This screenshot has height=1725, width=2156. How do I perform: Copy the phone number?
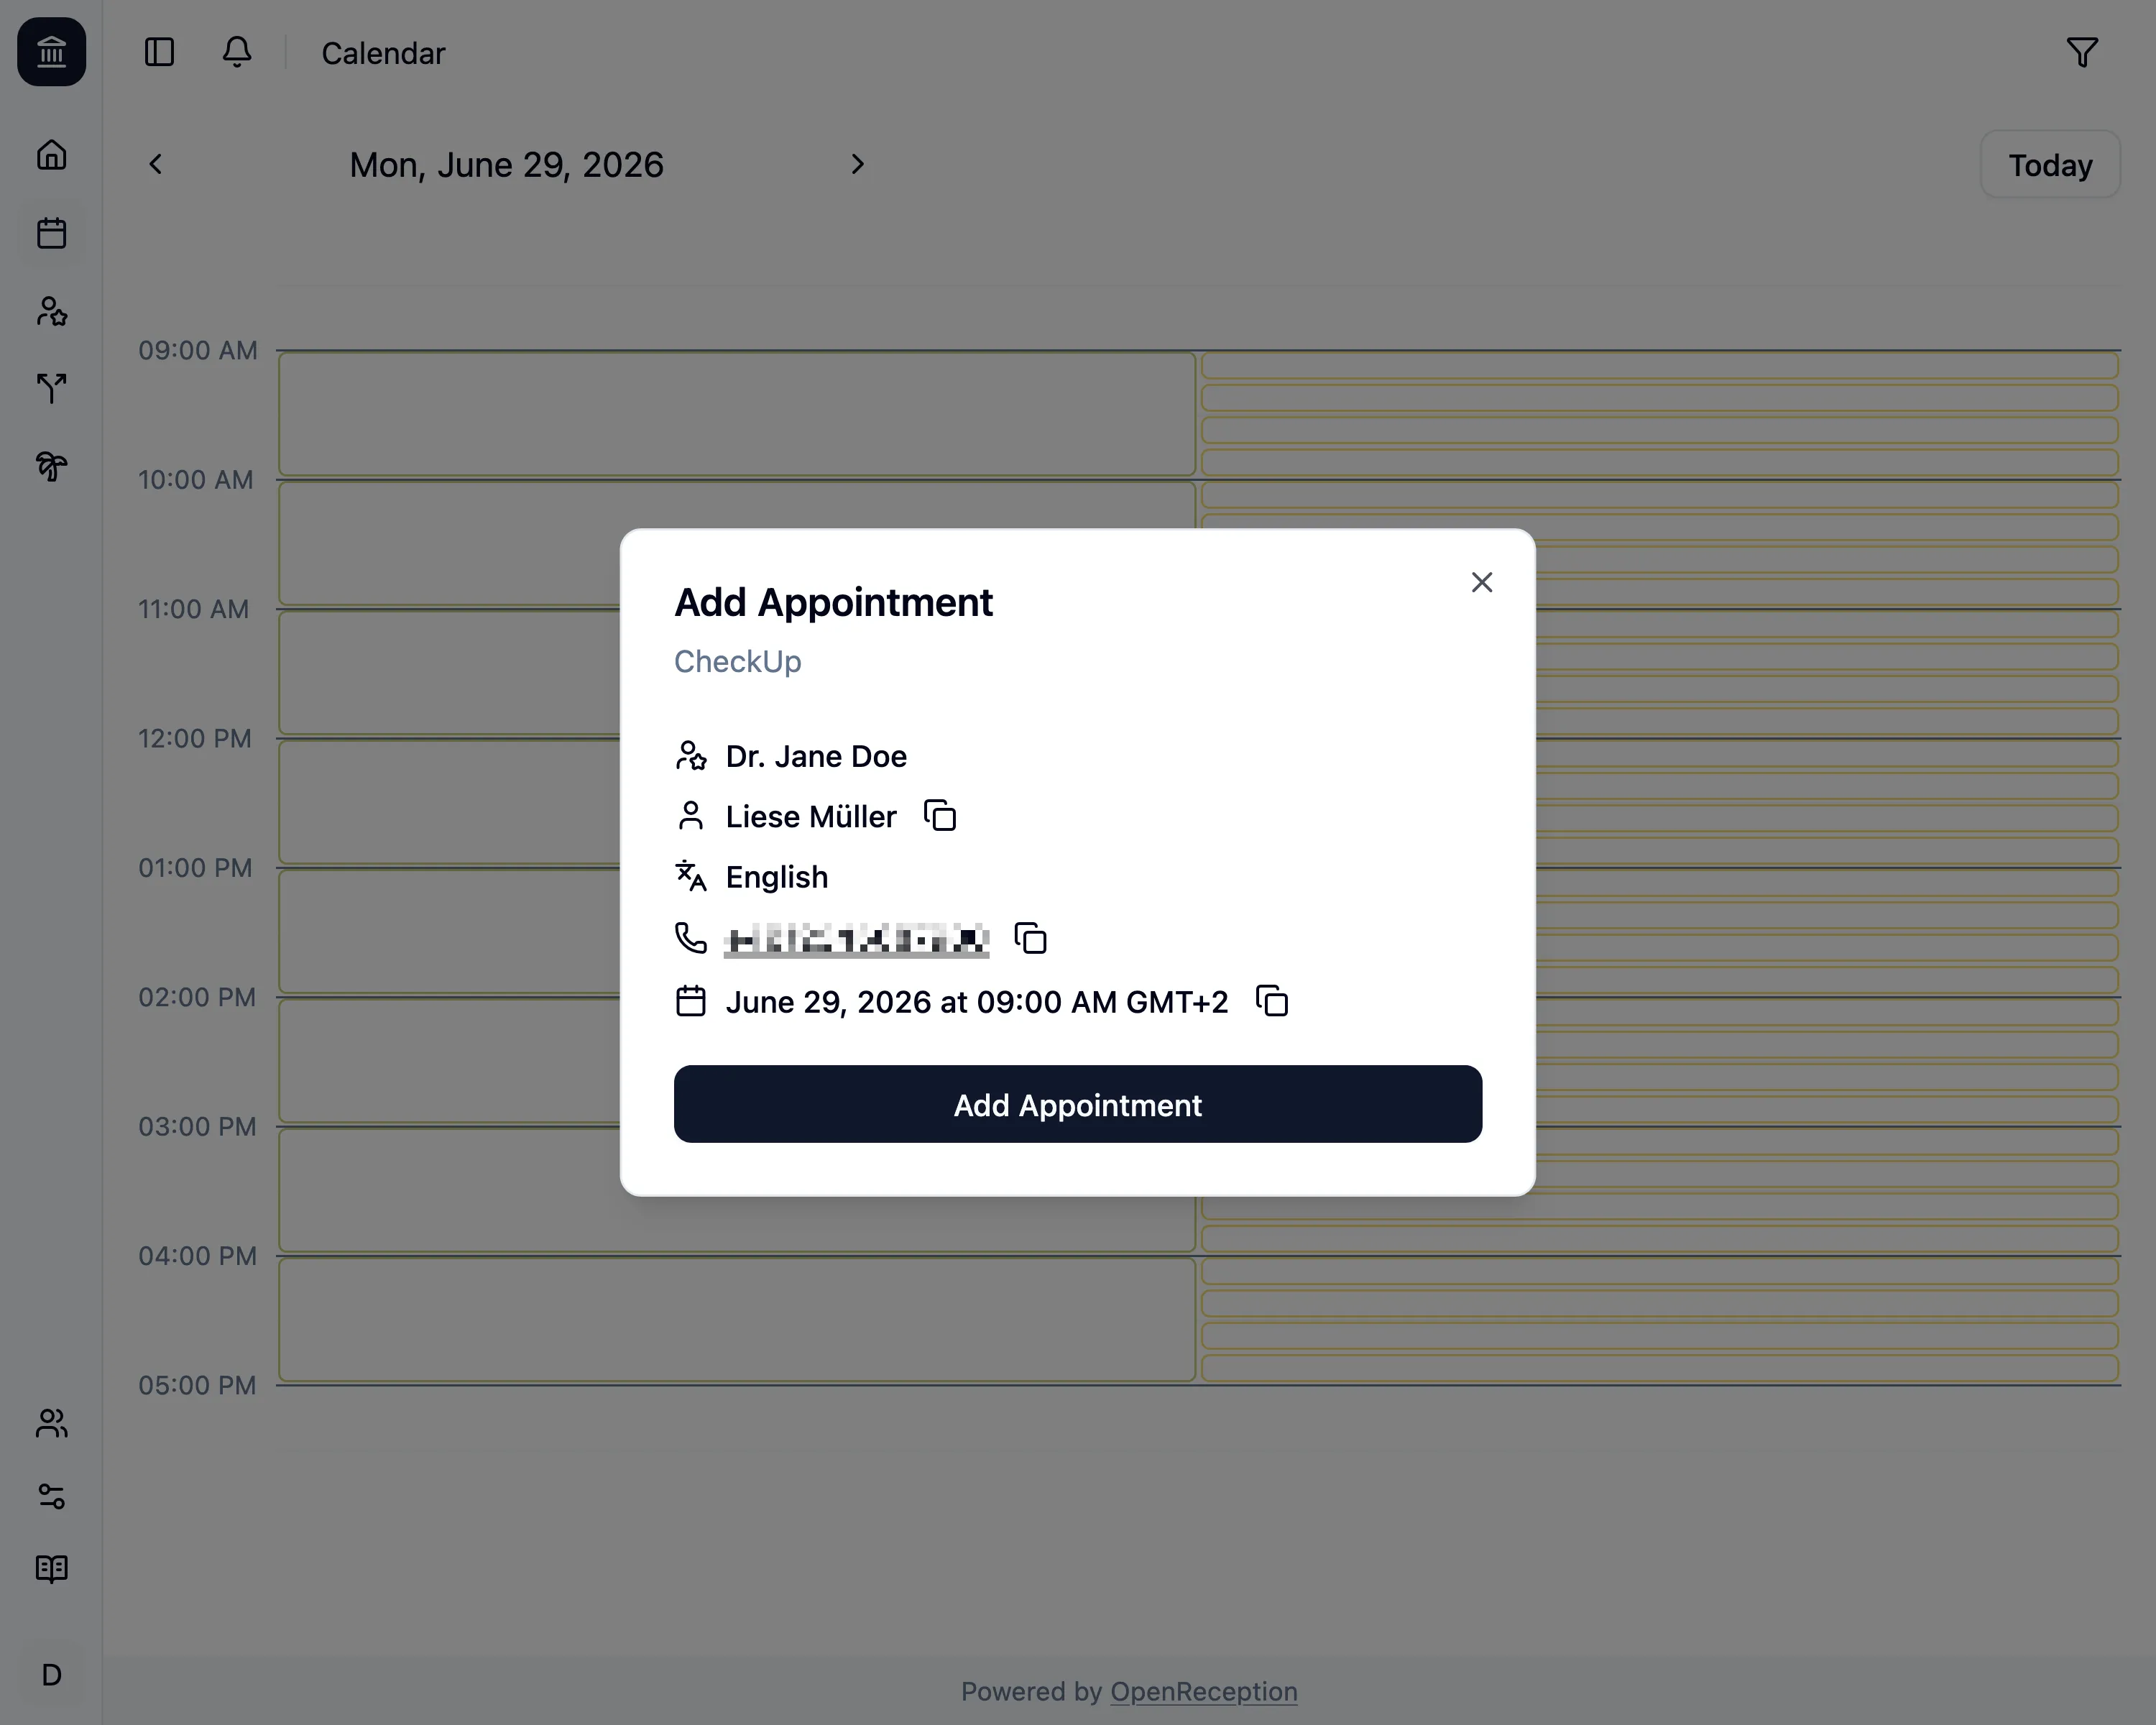1031,938
